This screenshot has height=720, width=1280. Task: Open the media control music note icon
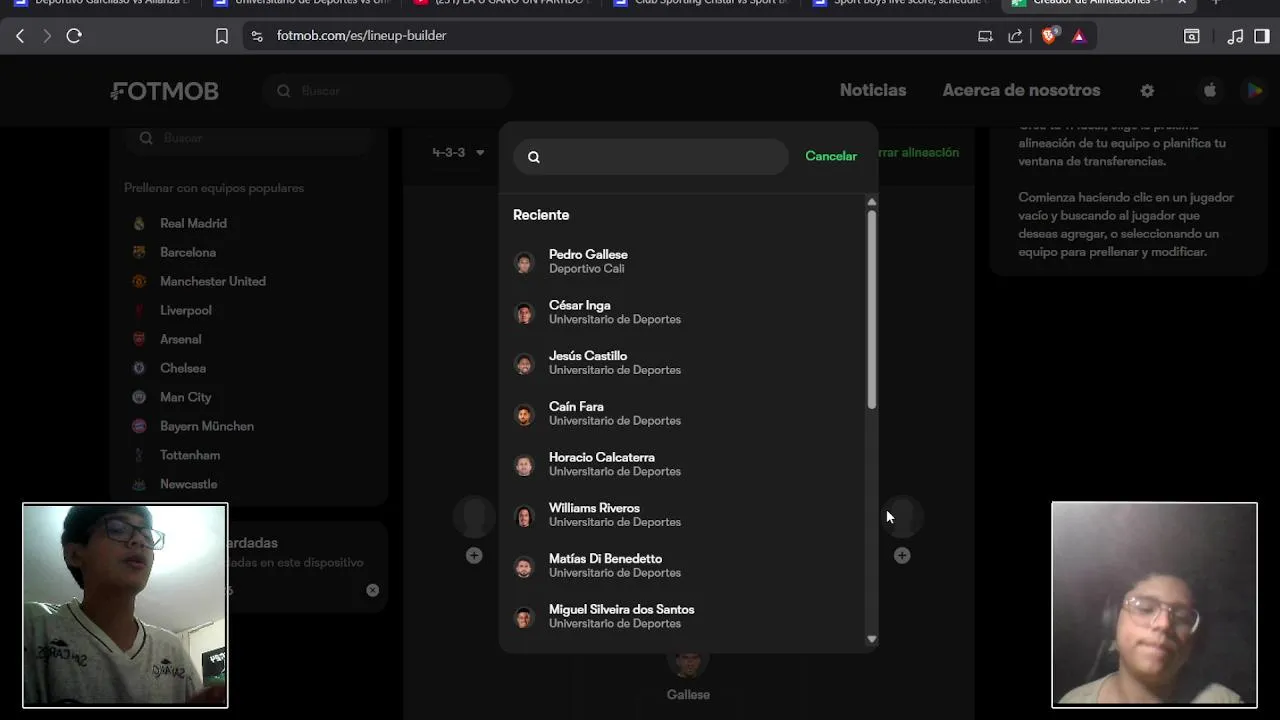pos(1235,36)
